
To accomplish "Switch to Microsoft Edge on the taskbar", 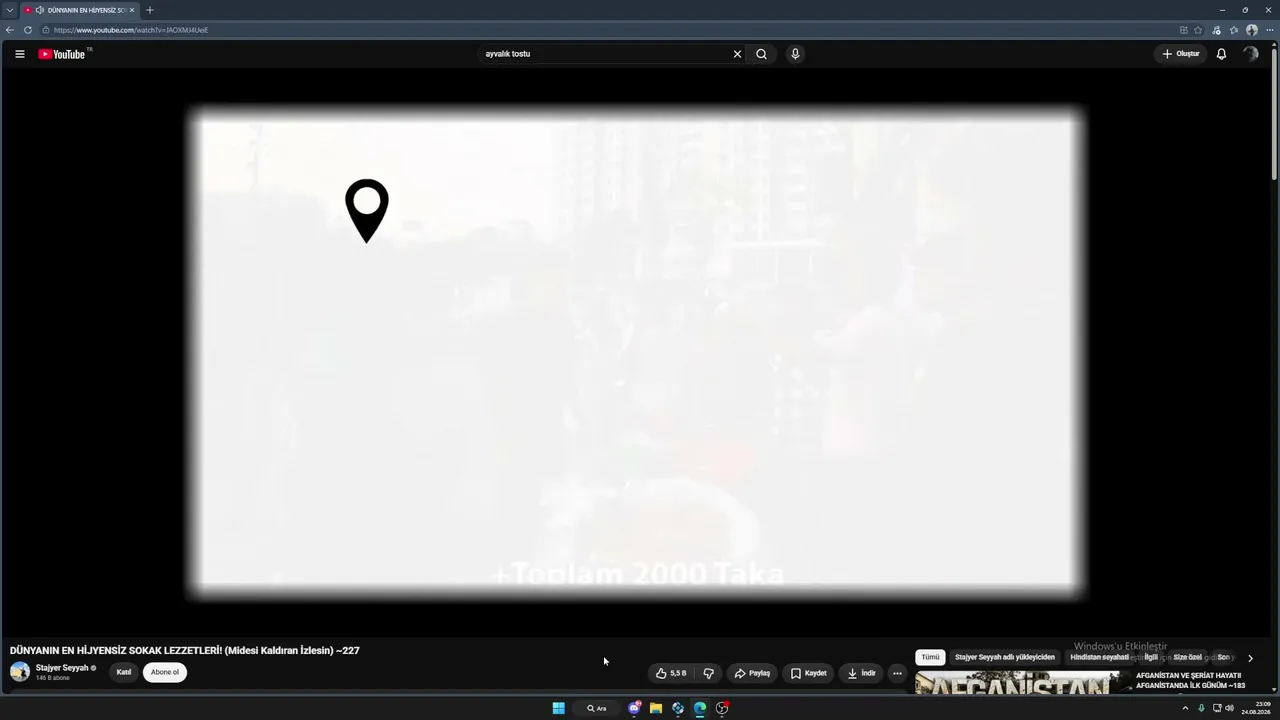I will click(700, 708).
